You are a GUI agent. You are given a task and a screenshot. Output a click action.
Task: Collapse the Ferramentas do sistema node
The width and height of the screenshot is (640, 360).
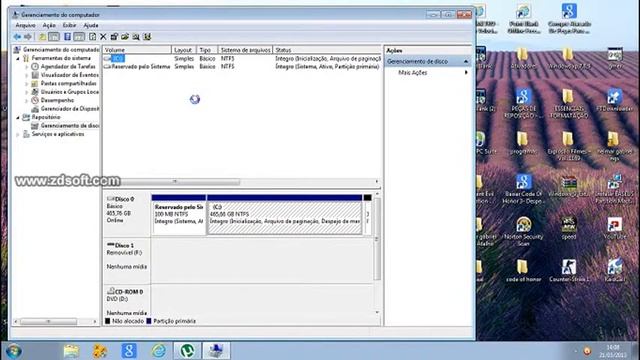(18, 58)
